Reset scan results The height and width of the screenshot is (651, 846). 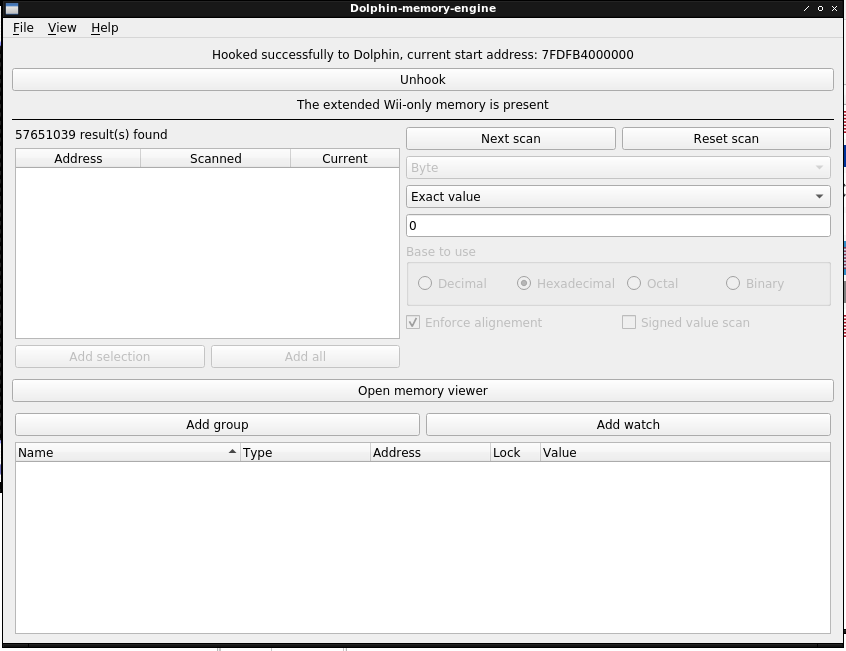click(726, 139)
